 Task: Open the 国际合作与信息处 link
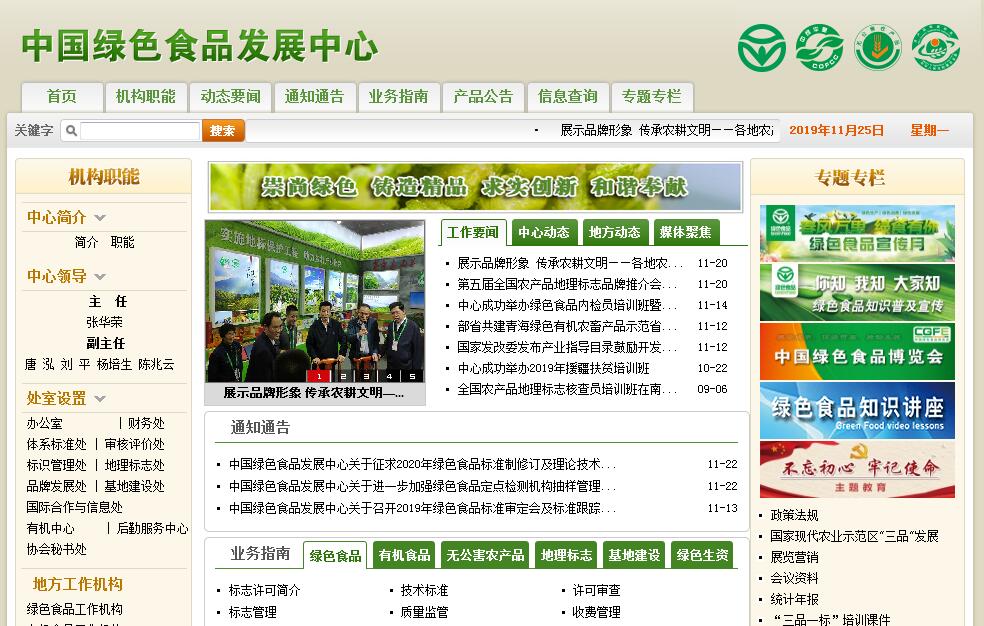pos(74,507)
